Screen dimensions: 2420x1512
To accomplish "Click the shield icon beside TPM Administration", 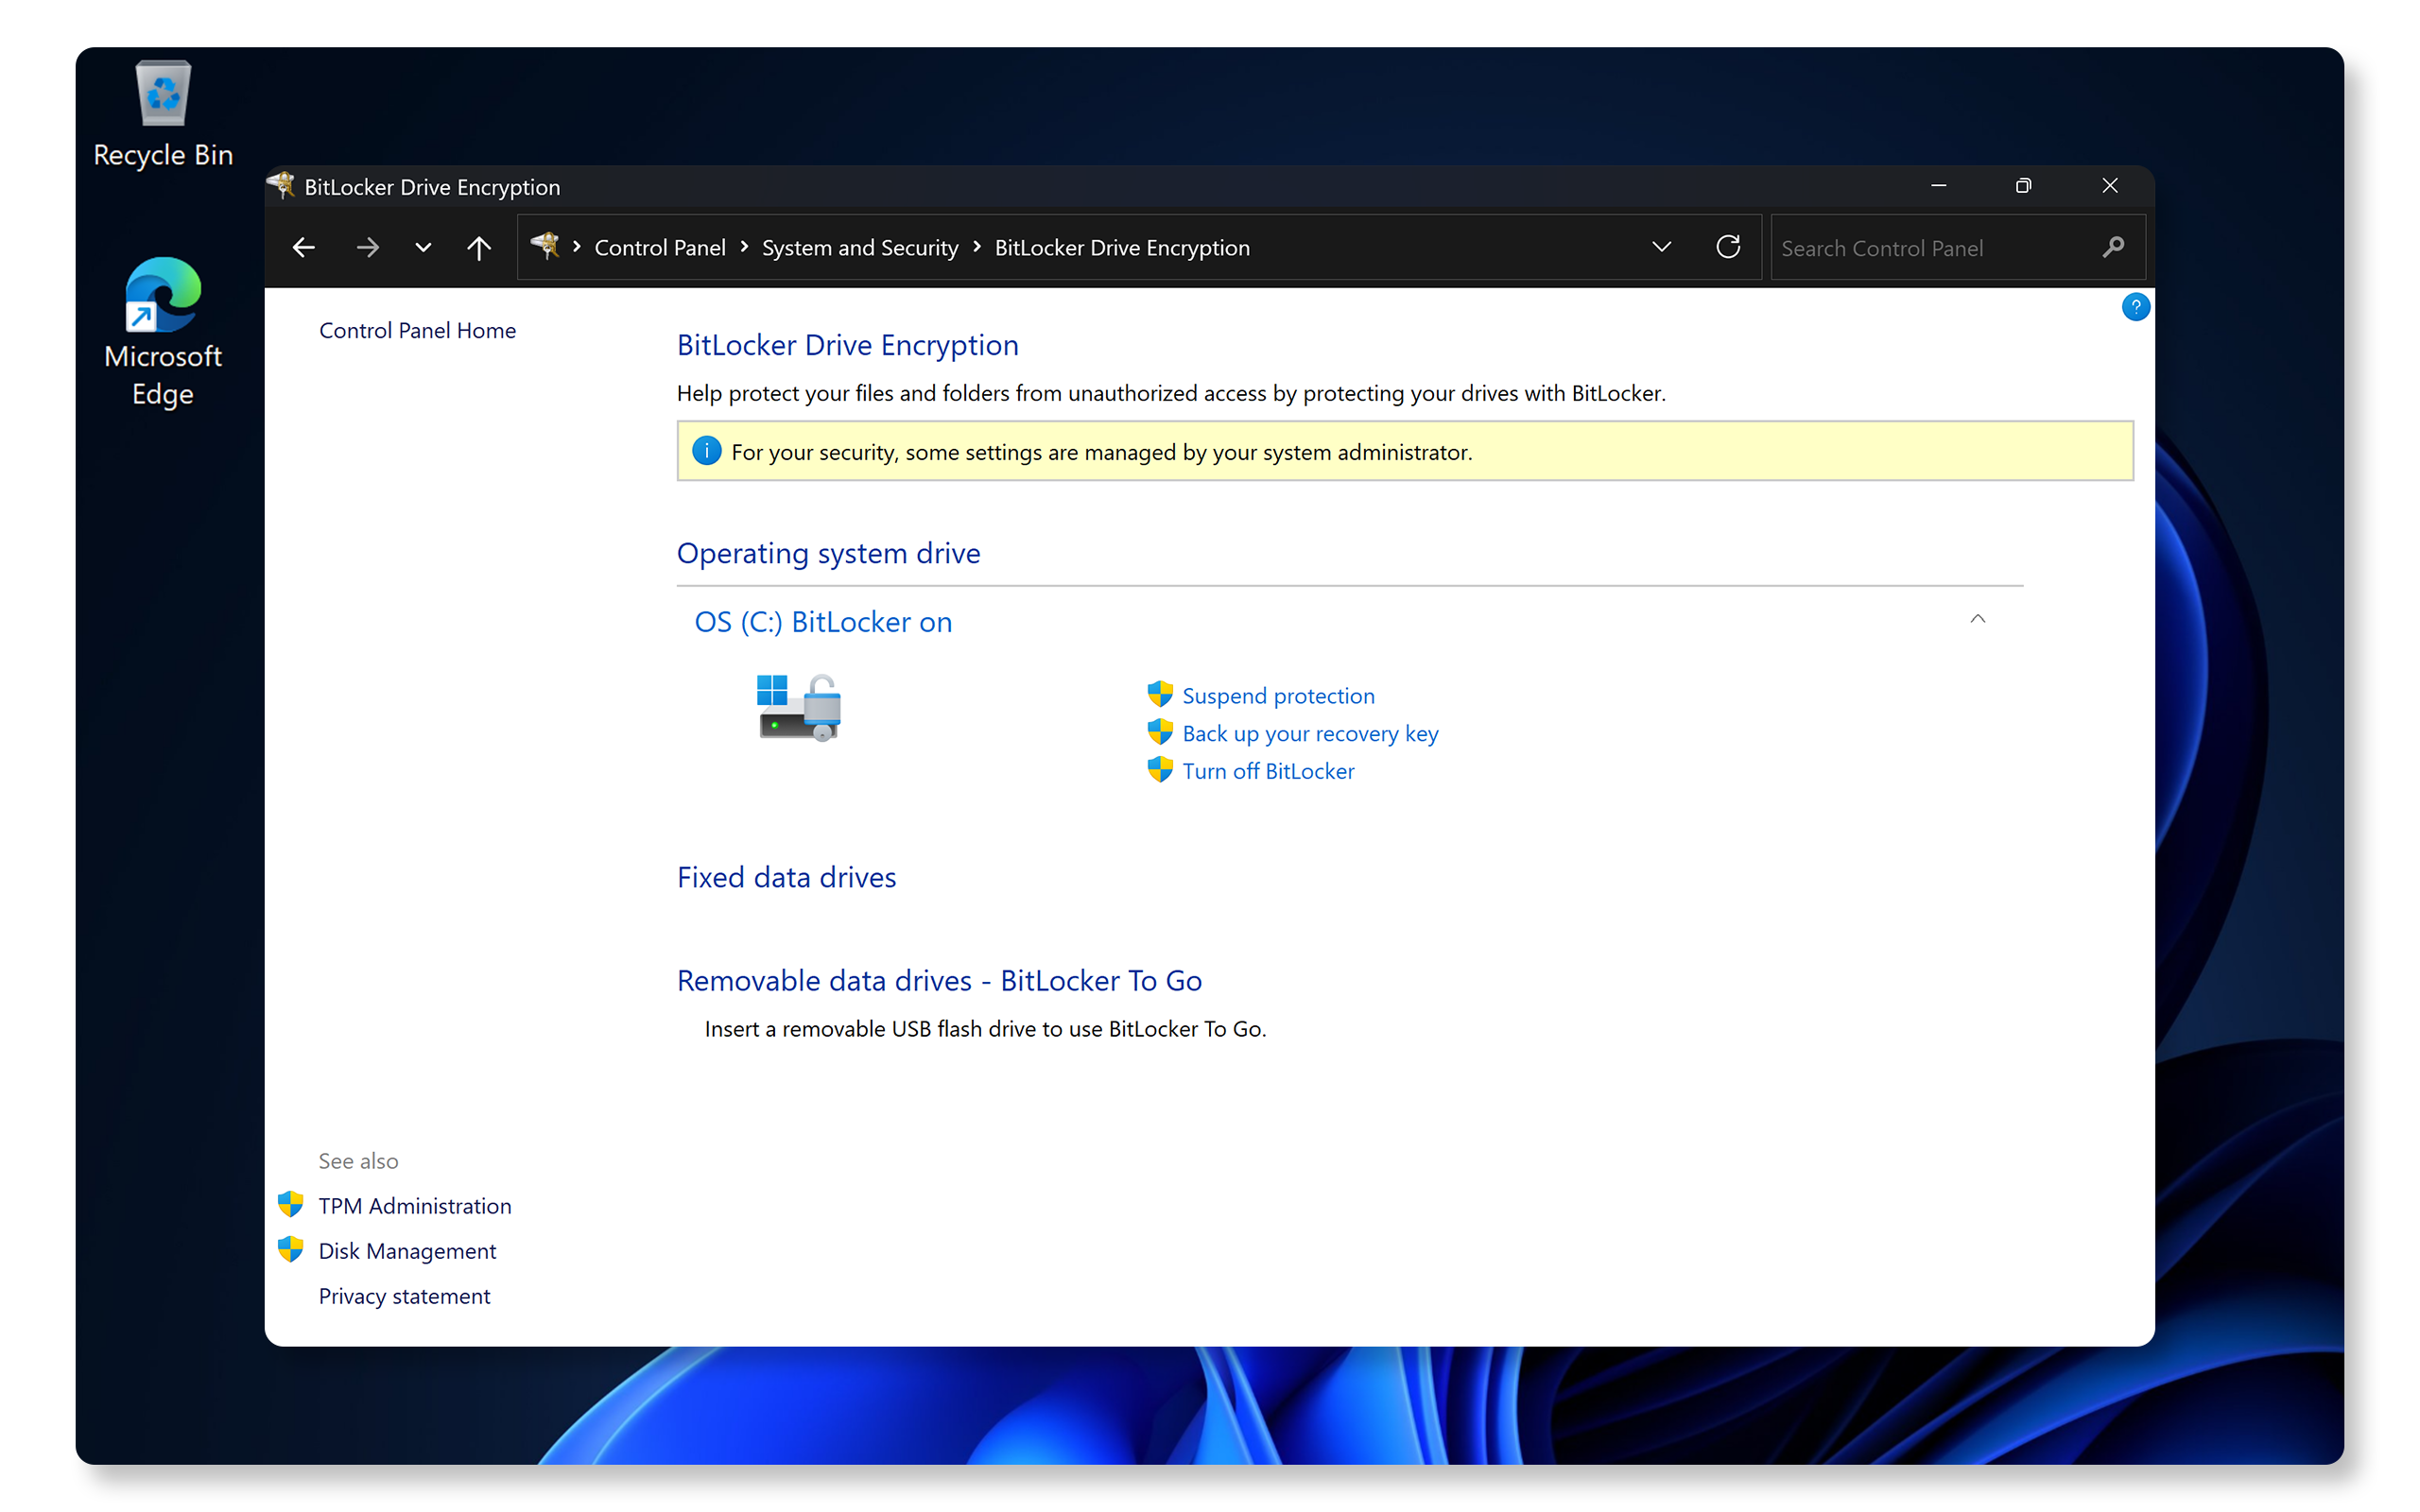I will 291,1204.
